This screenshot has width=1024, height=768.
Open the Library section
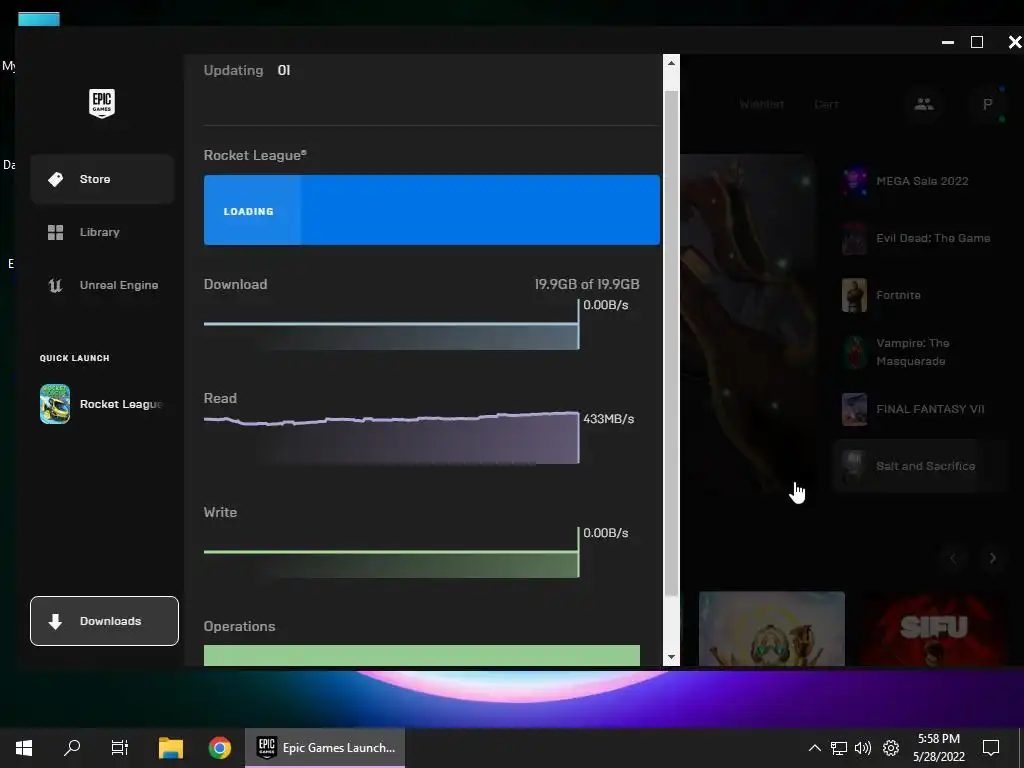[102, 232]
